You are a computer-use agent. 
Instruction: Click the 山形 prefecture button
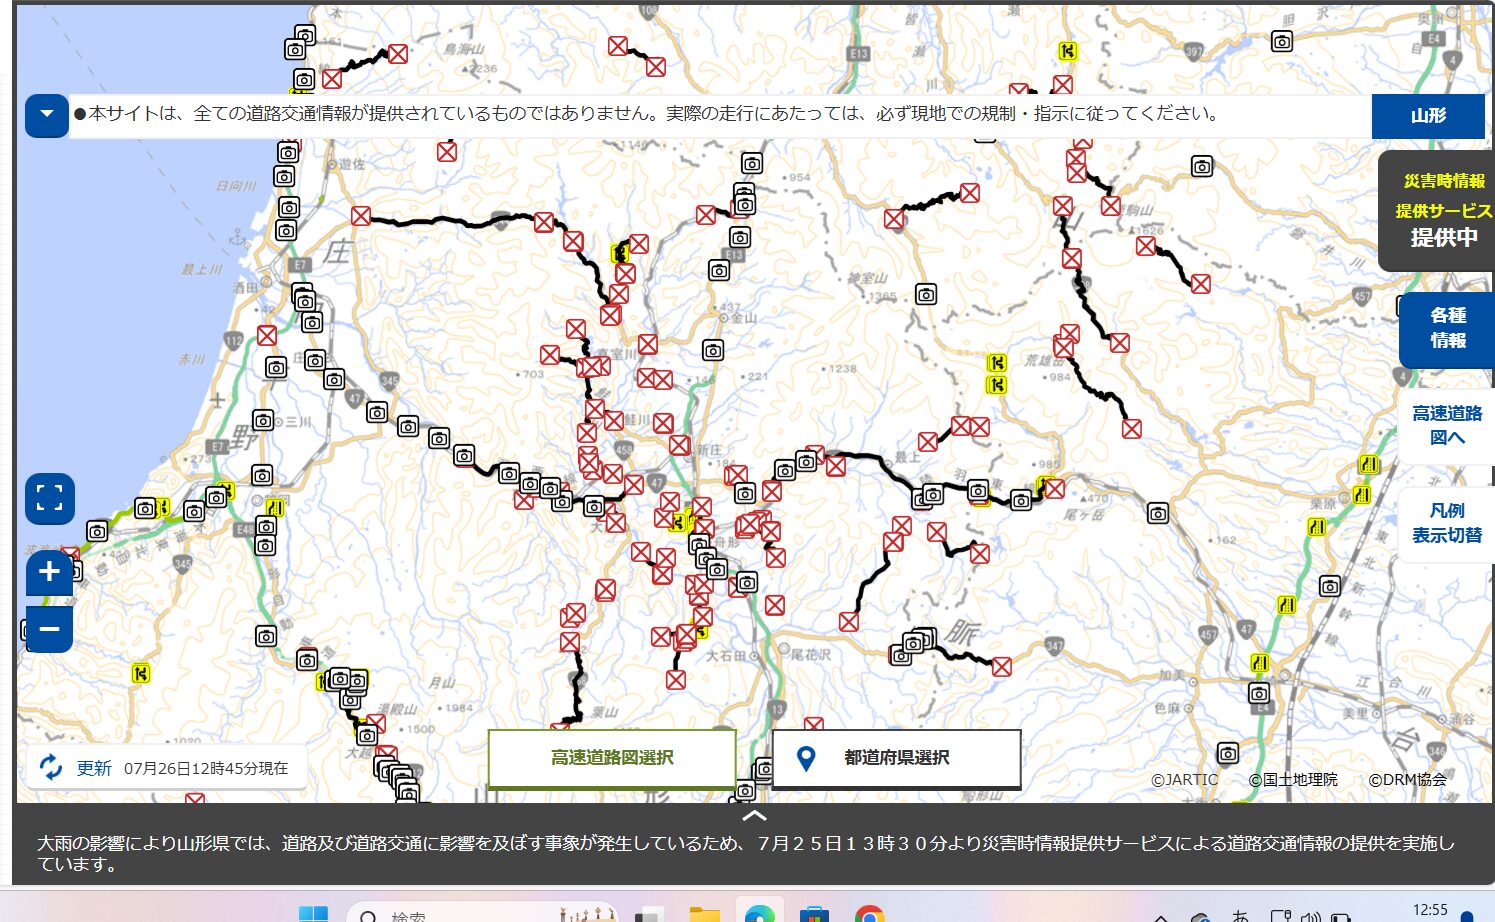pyautogui.click(x=1427, y=116)
